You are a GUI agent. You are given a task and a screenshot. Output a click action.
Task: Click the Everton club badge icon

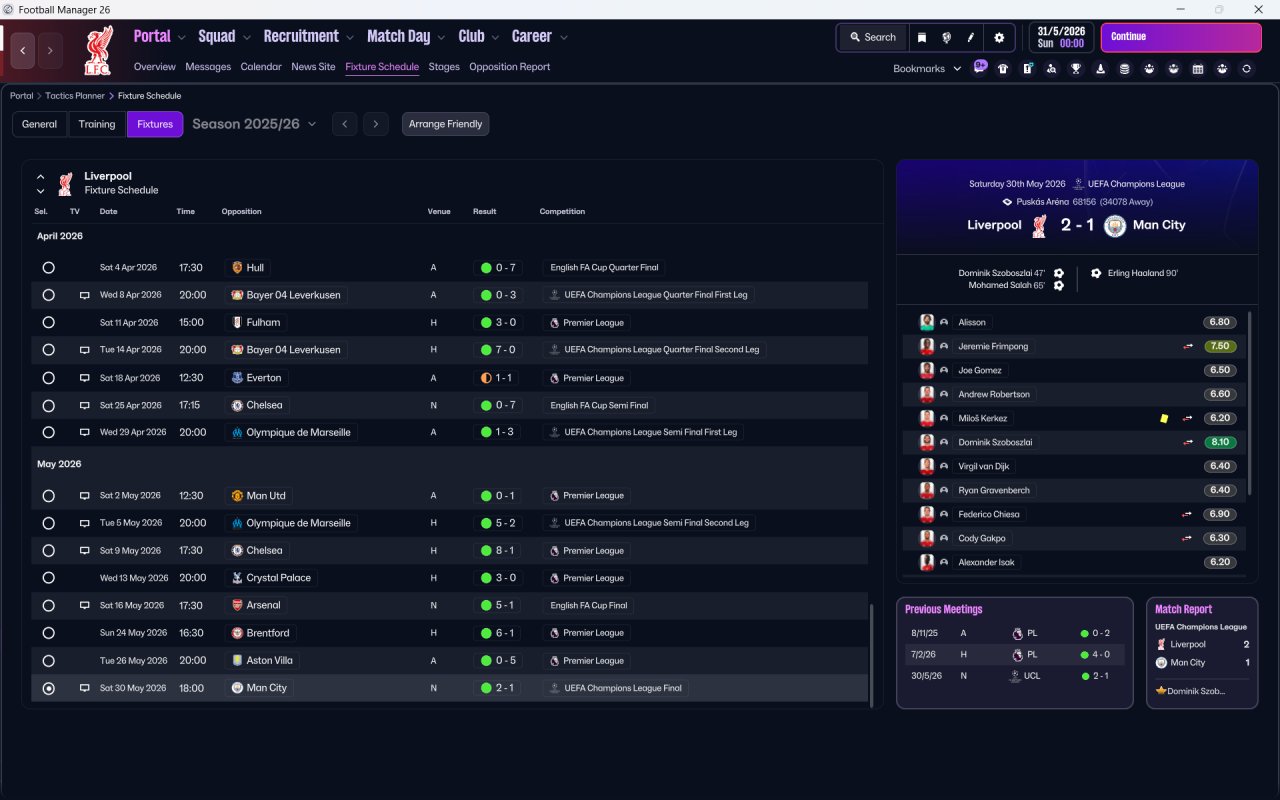[237, 378]
